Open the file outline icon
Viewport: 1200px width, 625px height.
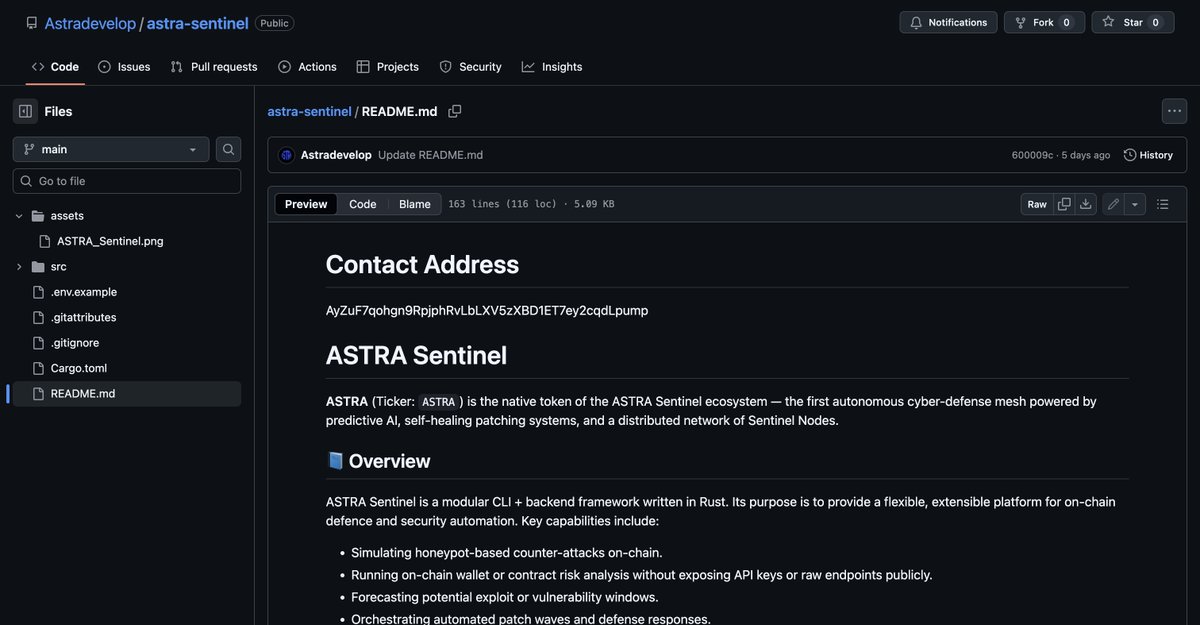click(1161, 202)
